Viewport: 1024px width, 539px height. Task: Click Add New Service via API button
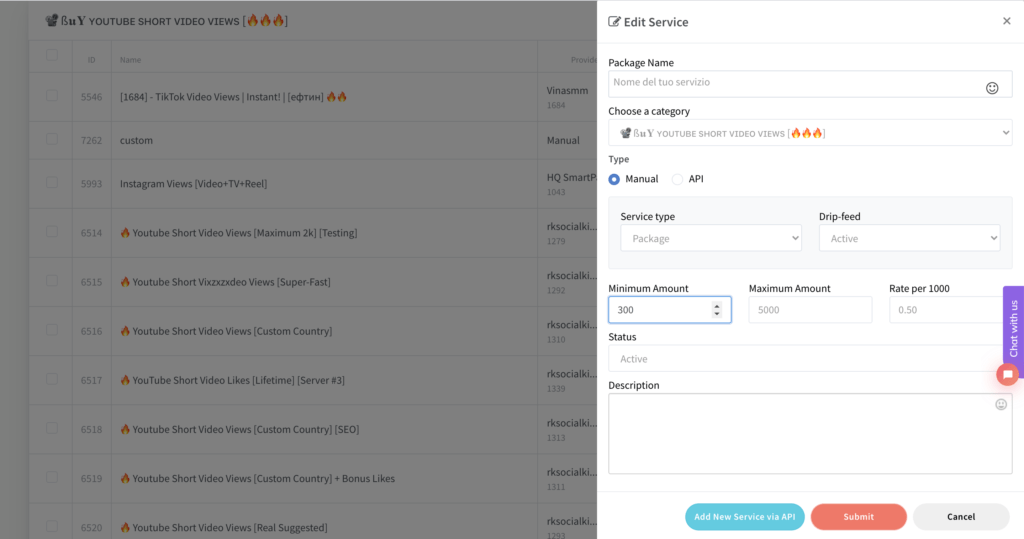744,516
